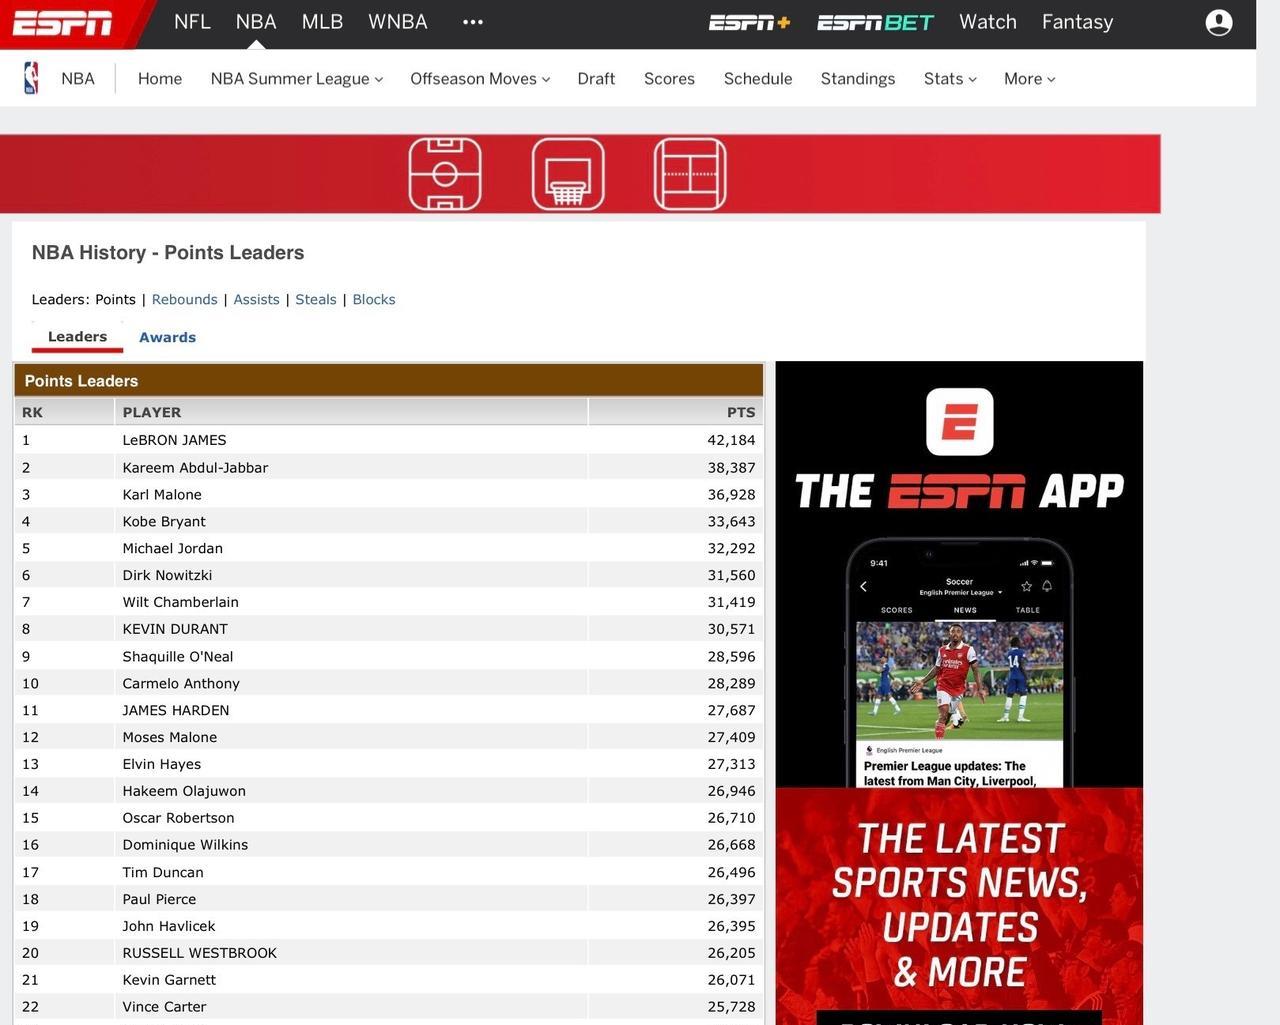1280x1025 pixels.
Task: Open the Steals leaders link
Action: (x=316, y=300)
